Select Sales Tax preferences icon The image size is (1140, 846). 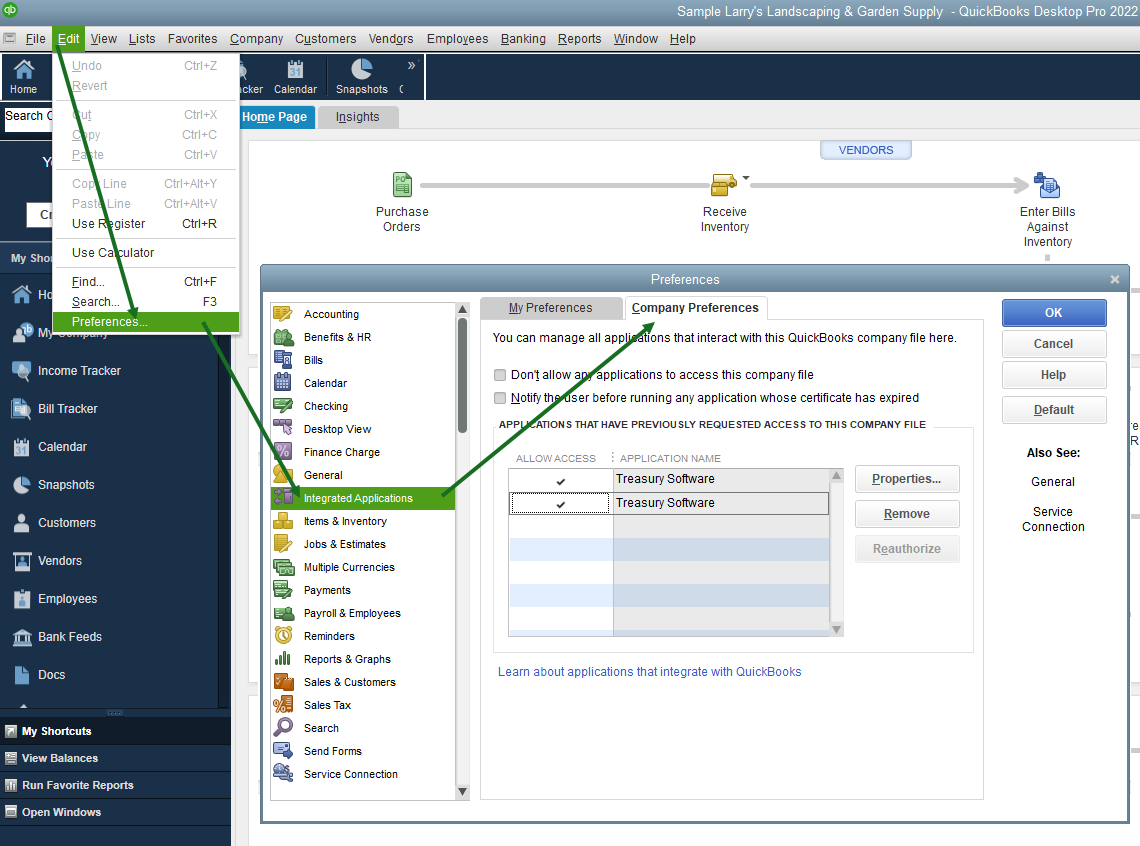point(283,705)
